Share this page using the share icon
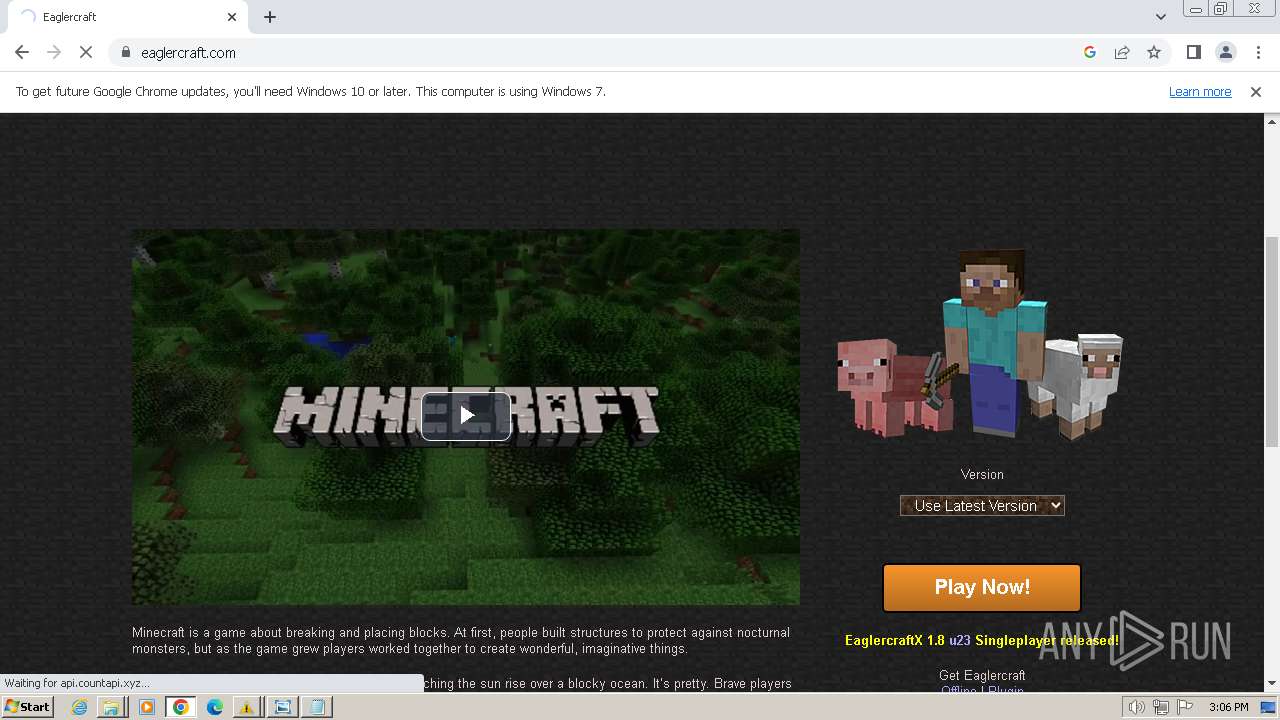This screenshot has width=1280, height=720. click(x=1122, y=52)
